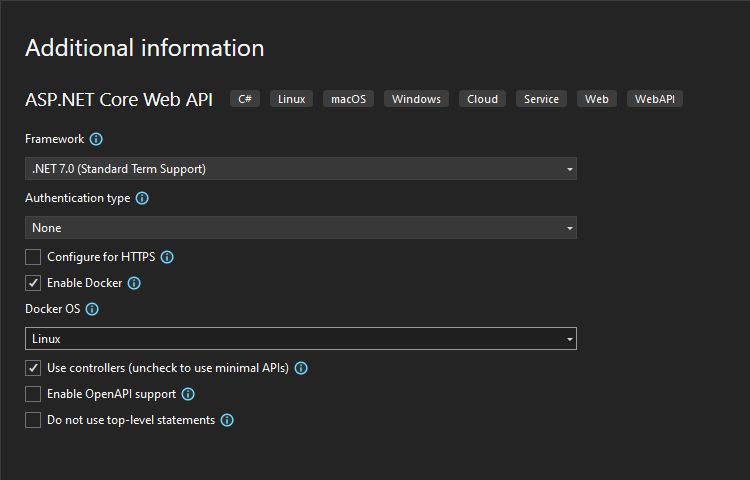Click the Cloud tag
This screenshot has height=480, width=750.
482,99
